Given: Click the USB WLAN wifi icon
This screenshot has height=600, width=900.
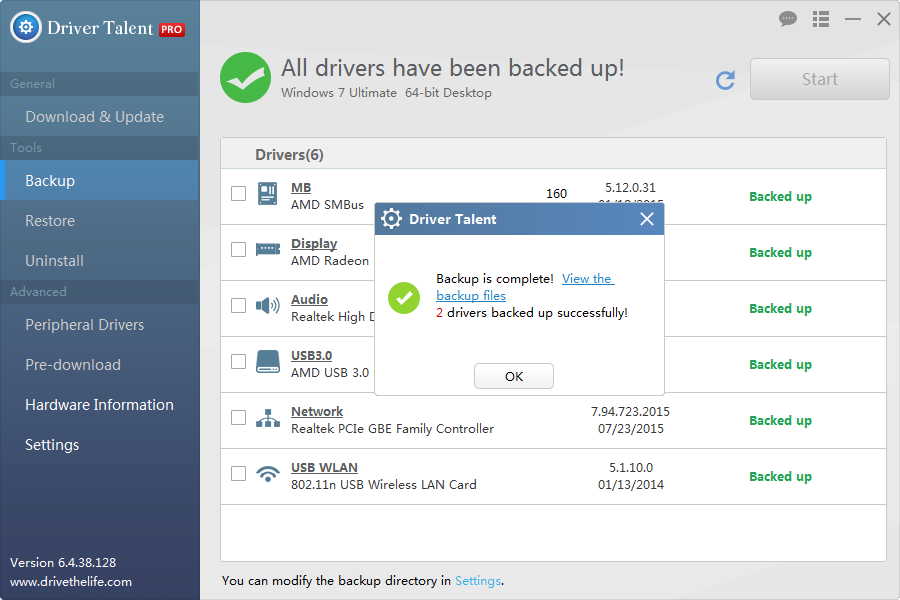Looking at the screenshot, I should tap(267, 474).
